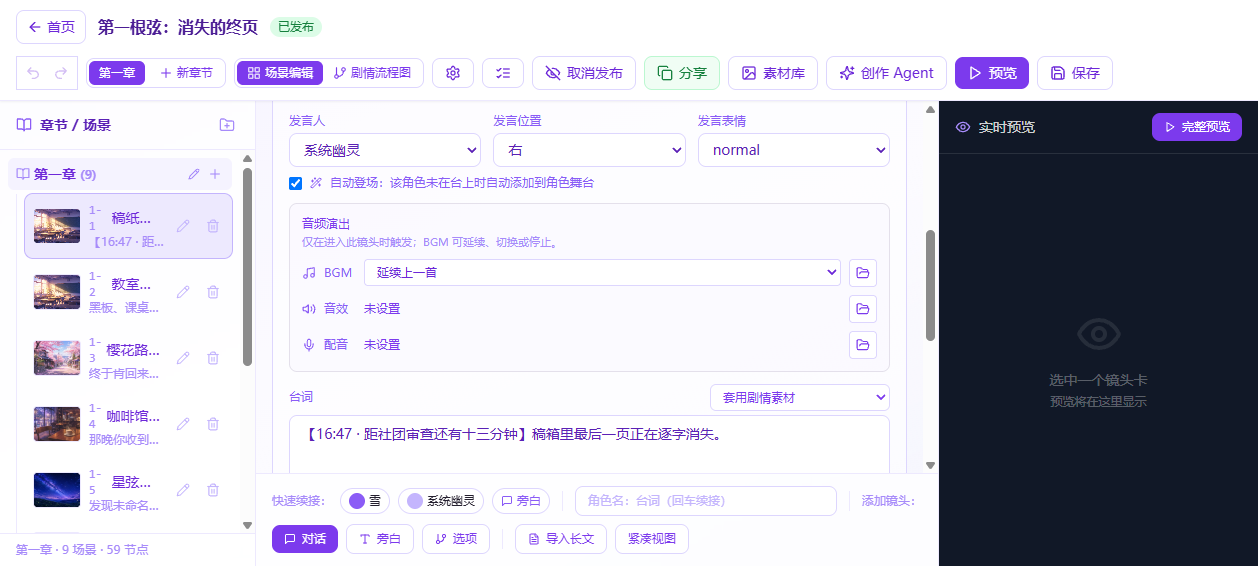Screen dimensions: 1258x566
Task: Switch to 紧凑视图
Action: [x=652, y=539]
